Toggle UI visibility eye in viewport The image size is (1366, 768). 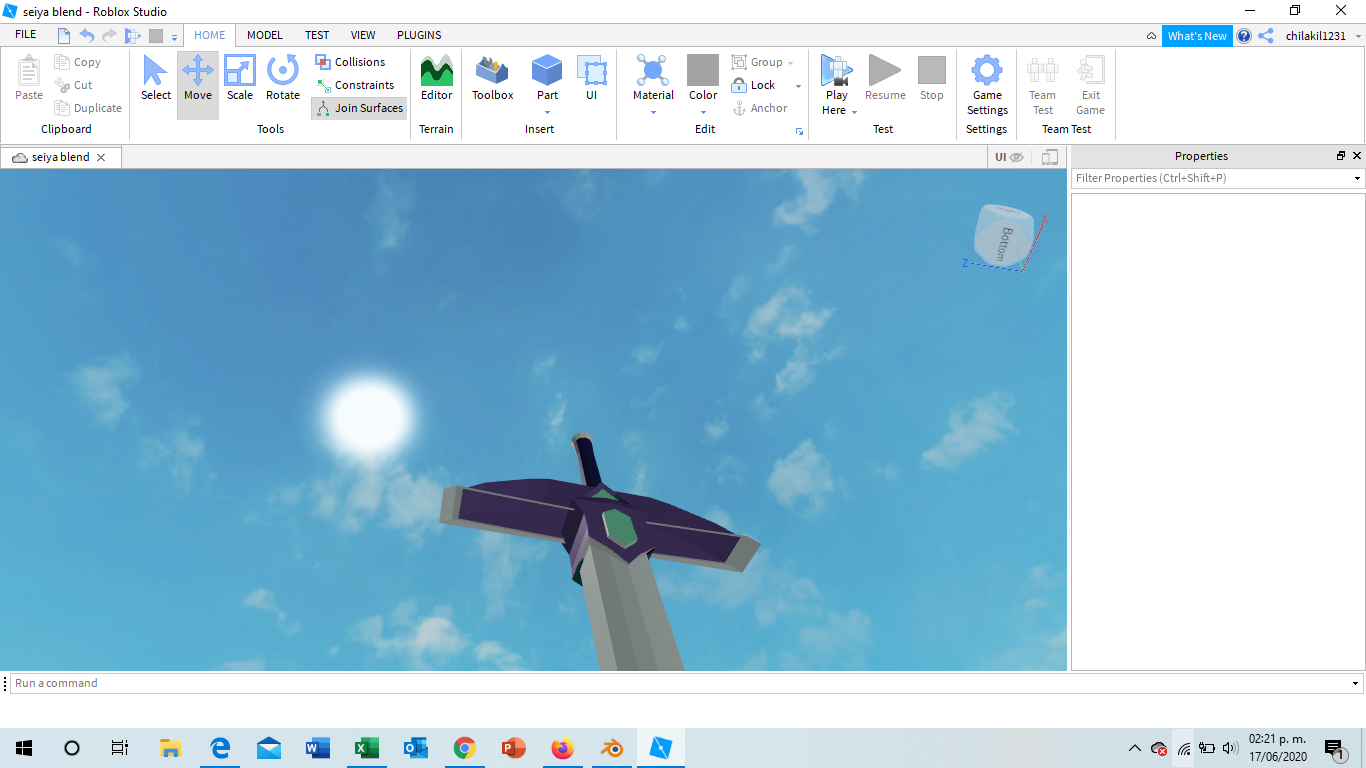click(1008, 157)
